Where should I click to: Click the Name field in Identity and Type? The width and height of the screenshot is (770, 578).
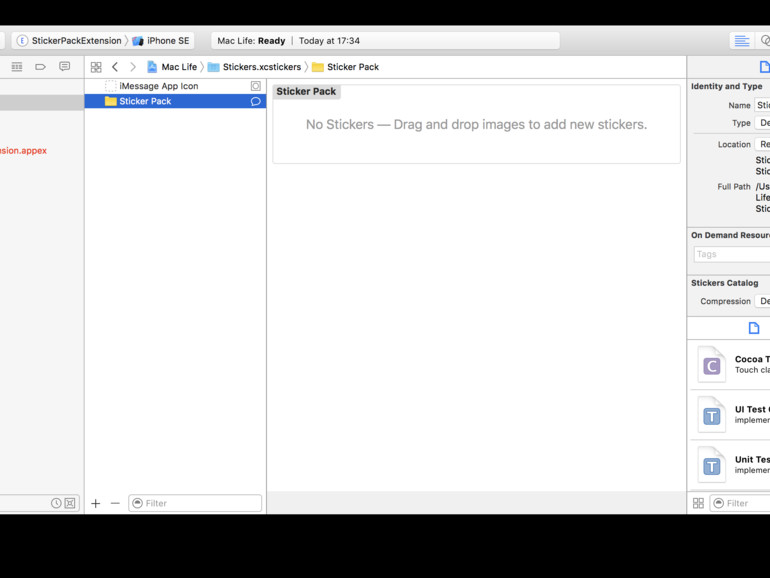click(762, 105)
